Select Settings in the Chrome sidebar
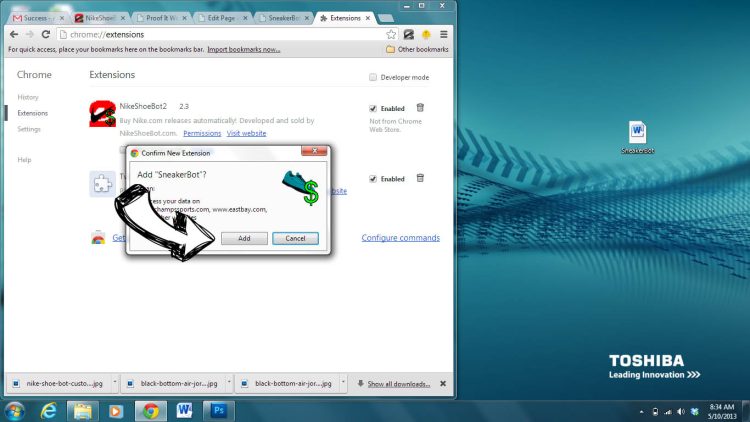The image size is (750, 422). [x=29, y=129]
